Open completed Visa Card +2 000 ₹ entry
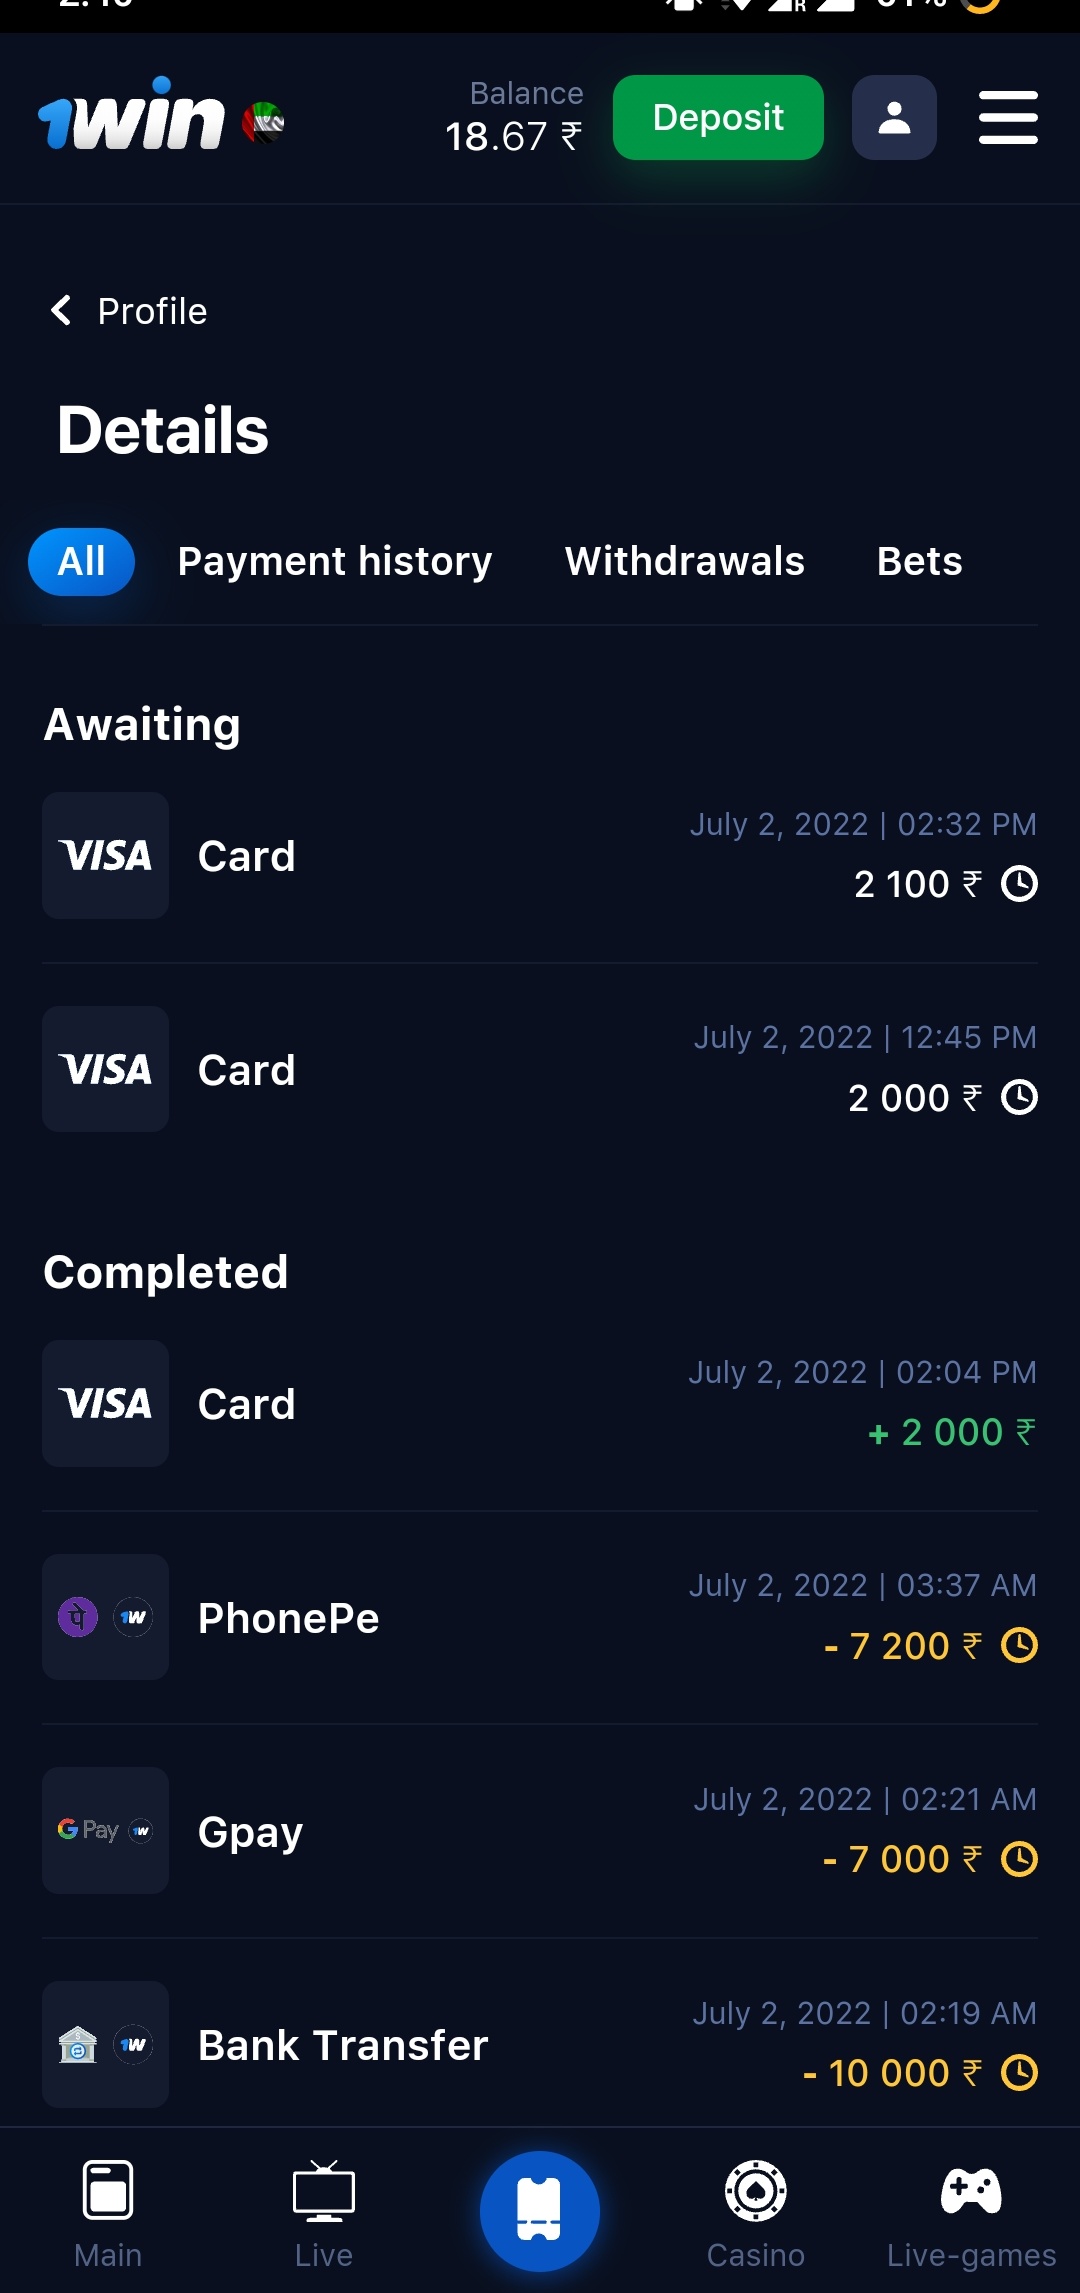Viewport: 1080px width, 2293px height. click(x=540, y=1403)
